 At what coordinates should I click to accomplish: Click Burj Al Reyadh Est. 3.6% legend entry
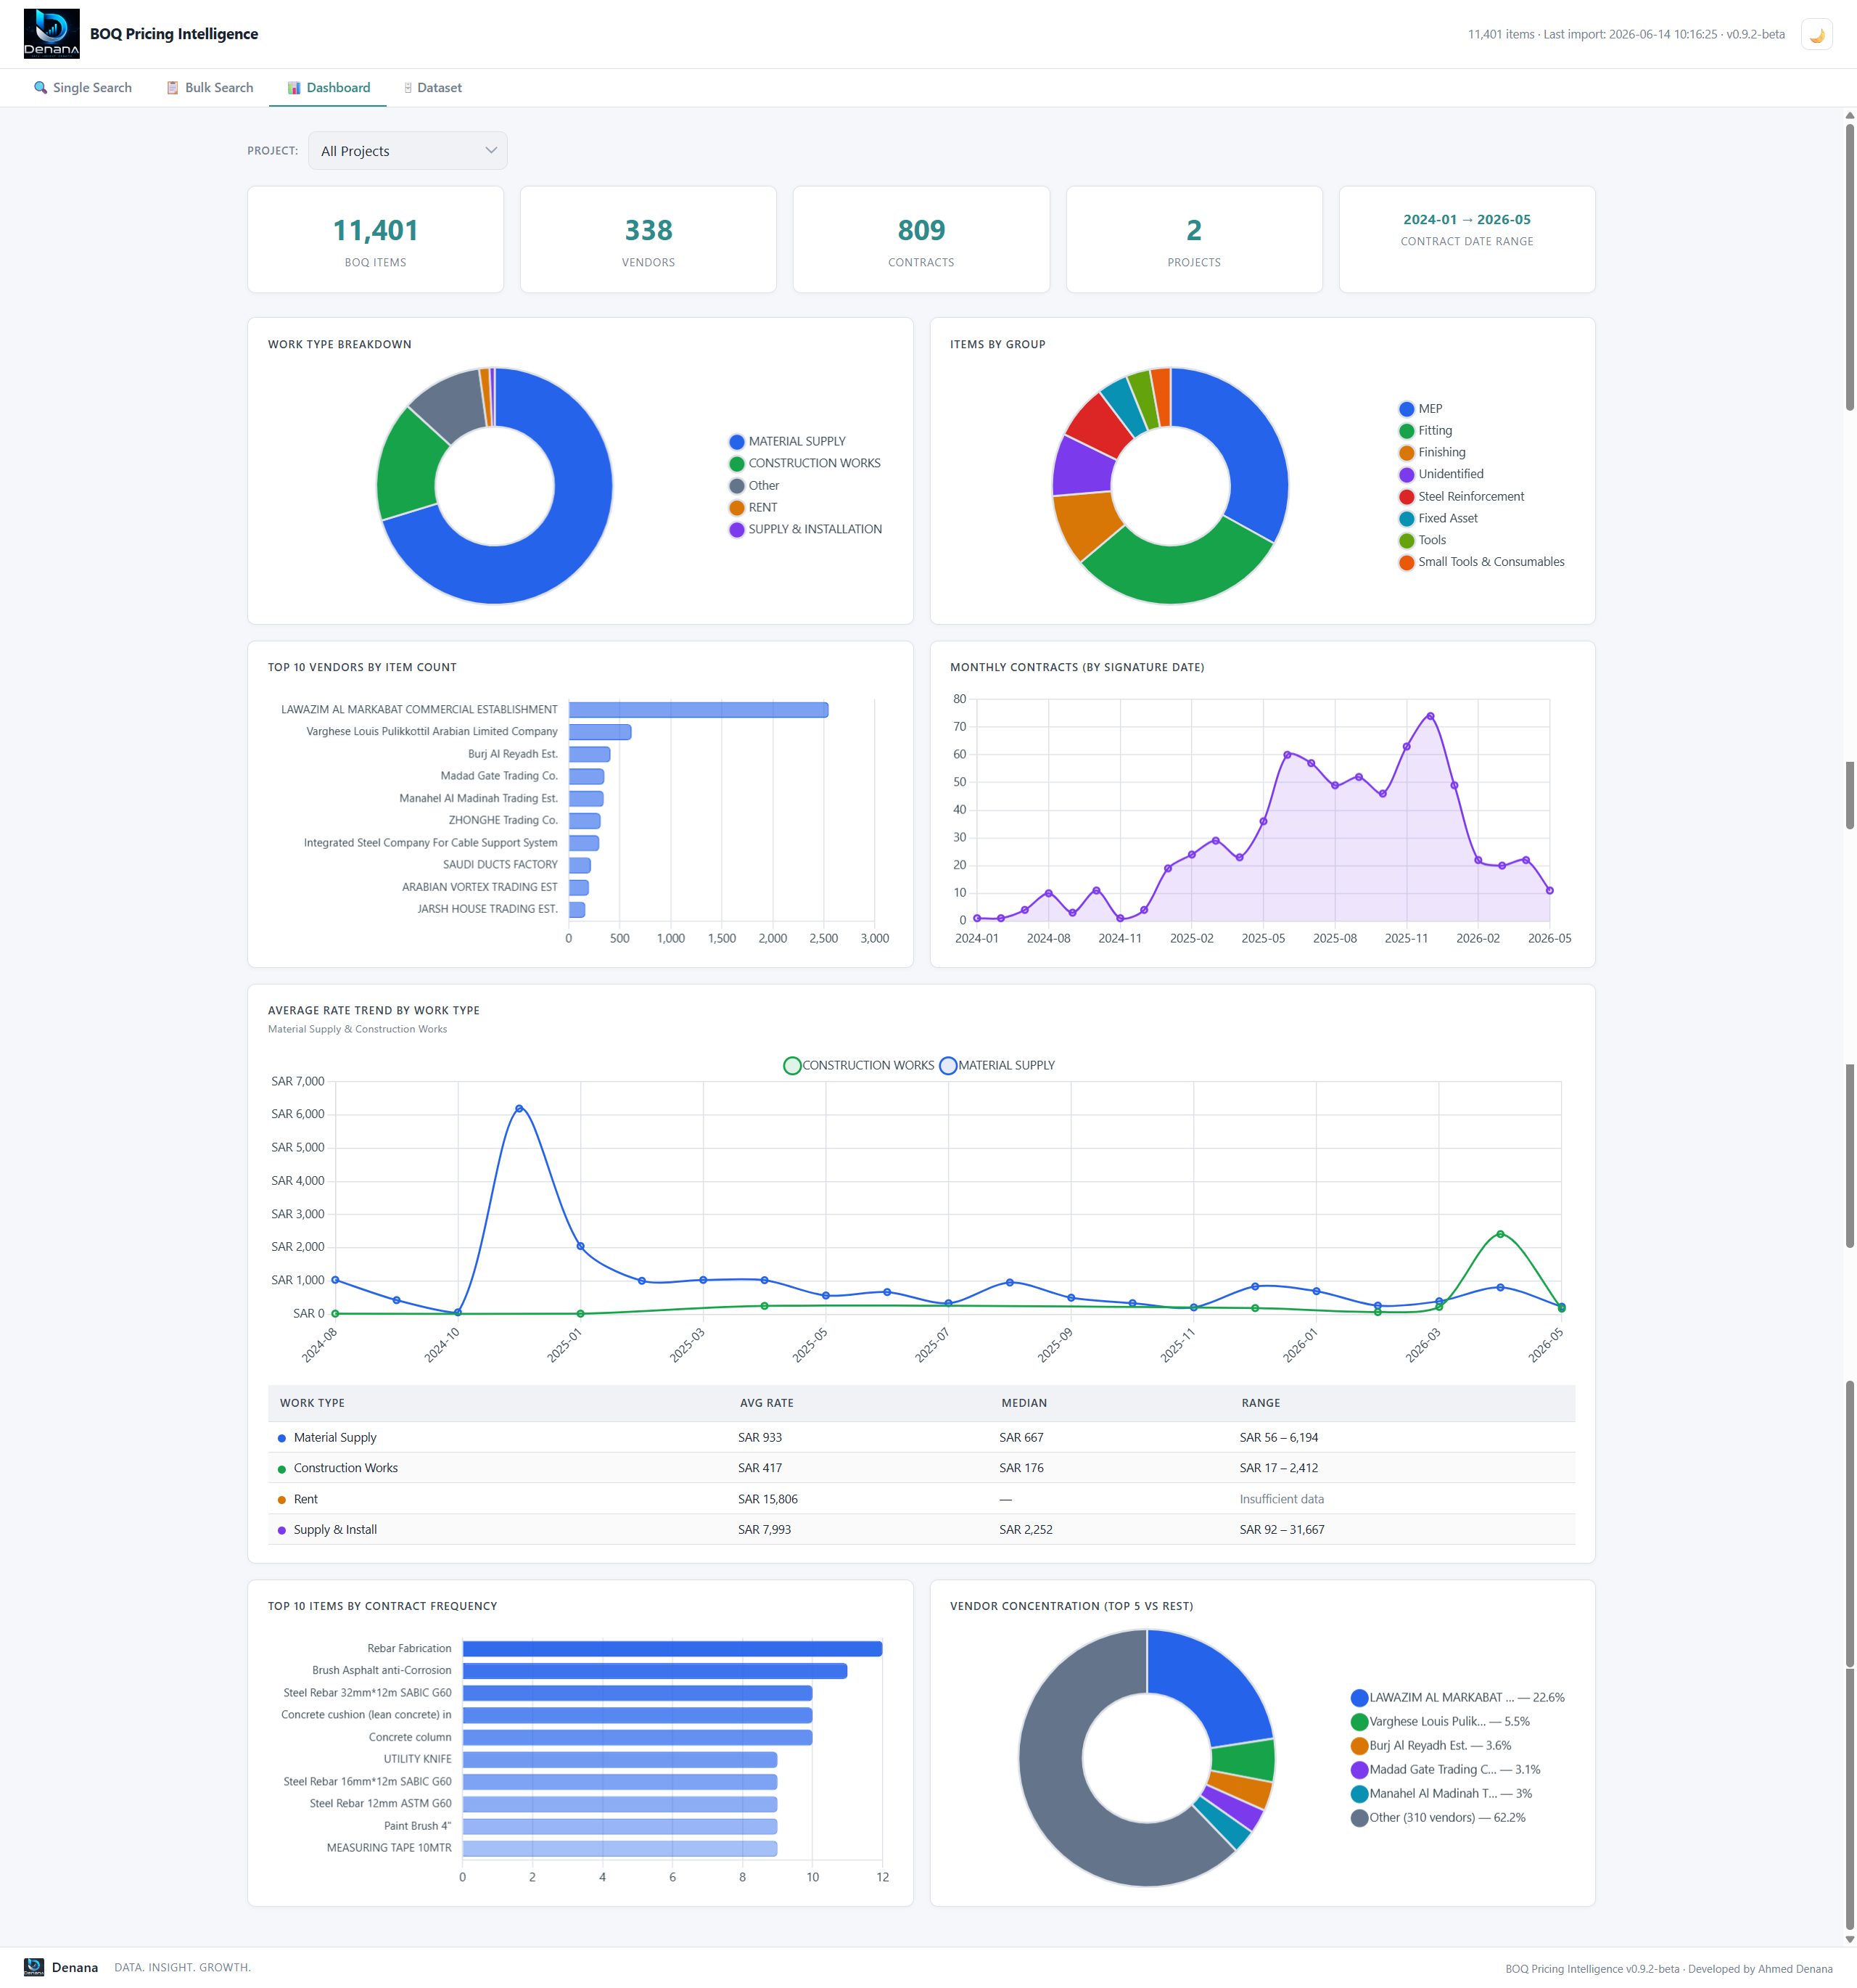tap(1430, 1745)
